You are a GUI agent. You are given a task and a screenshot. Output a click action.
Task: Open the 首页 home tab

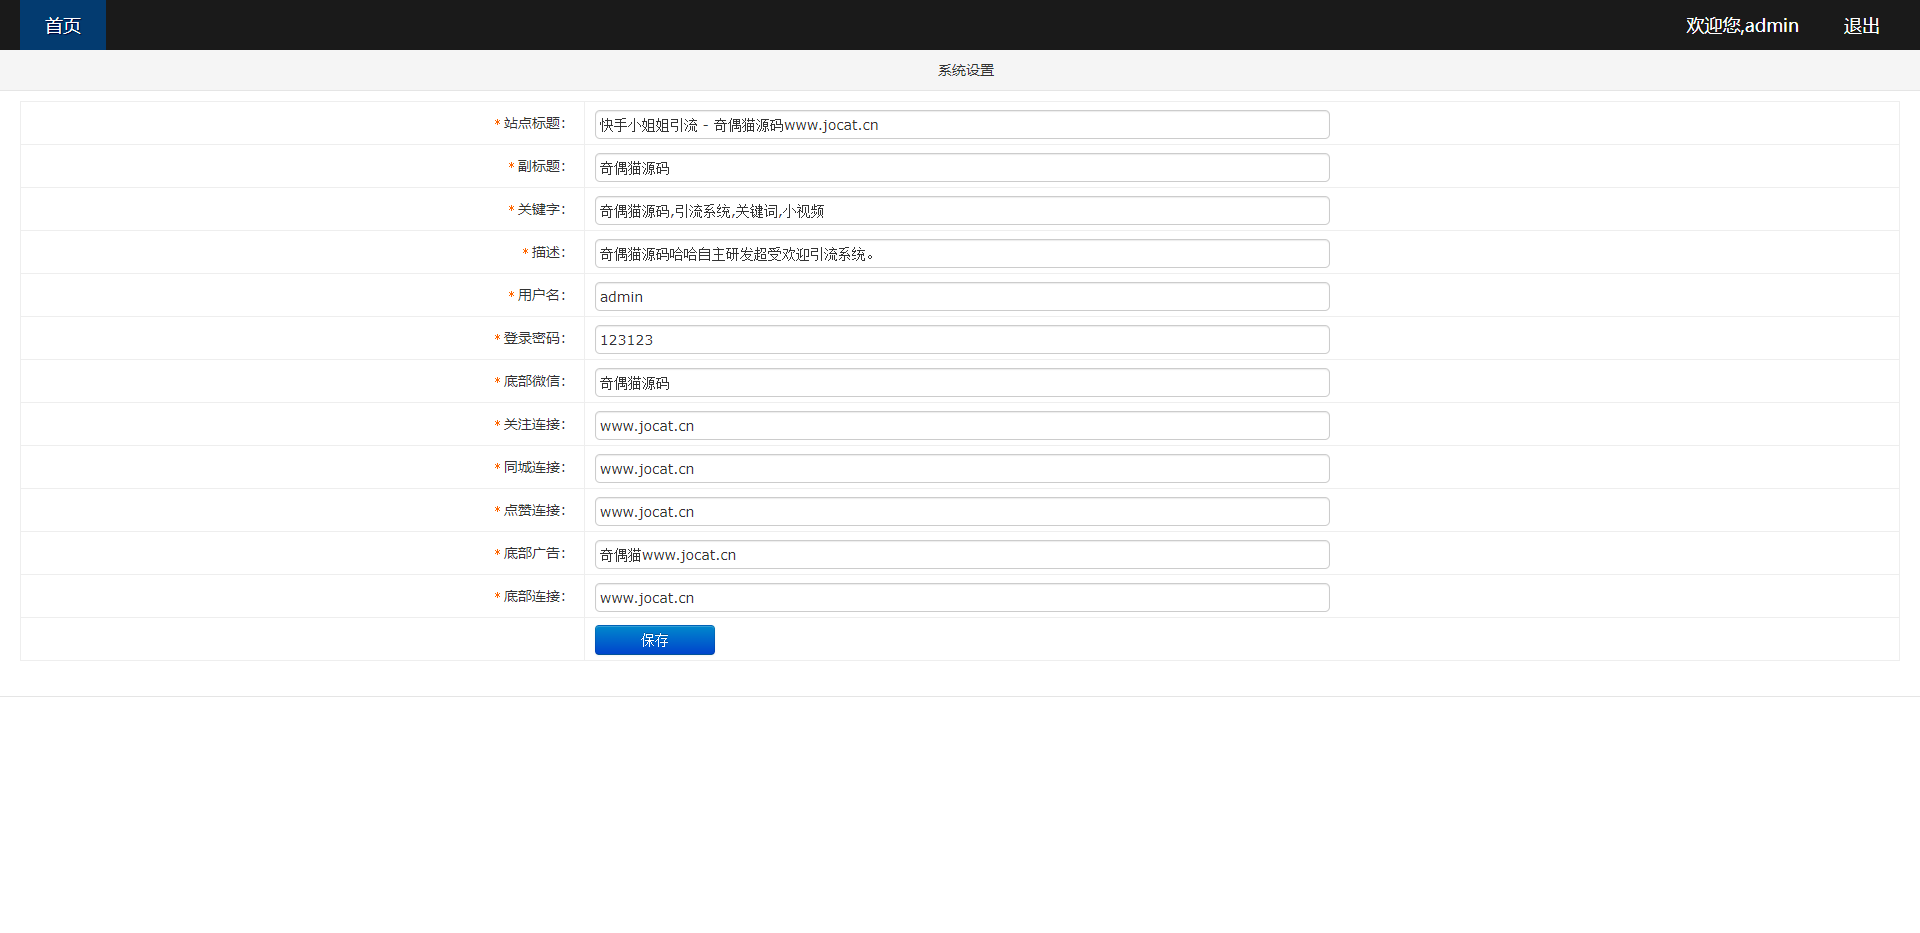tap(63, 25)
